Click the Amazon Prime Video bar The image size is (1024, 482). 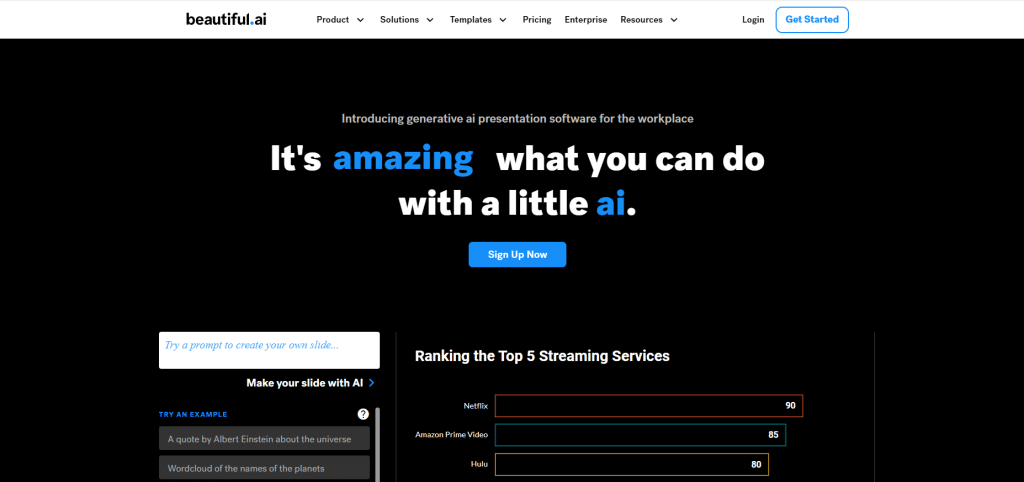click(640, 435)
